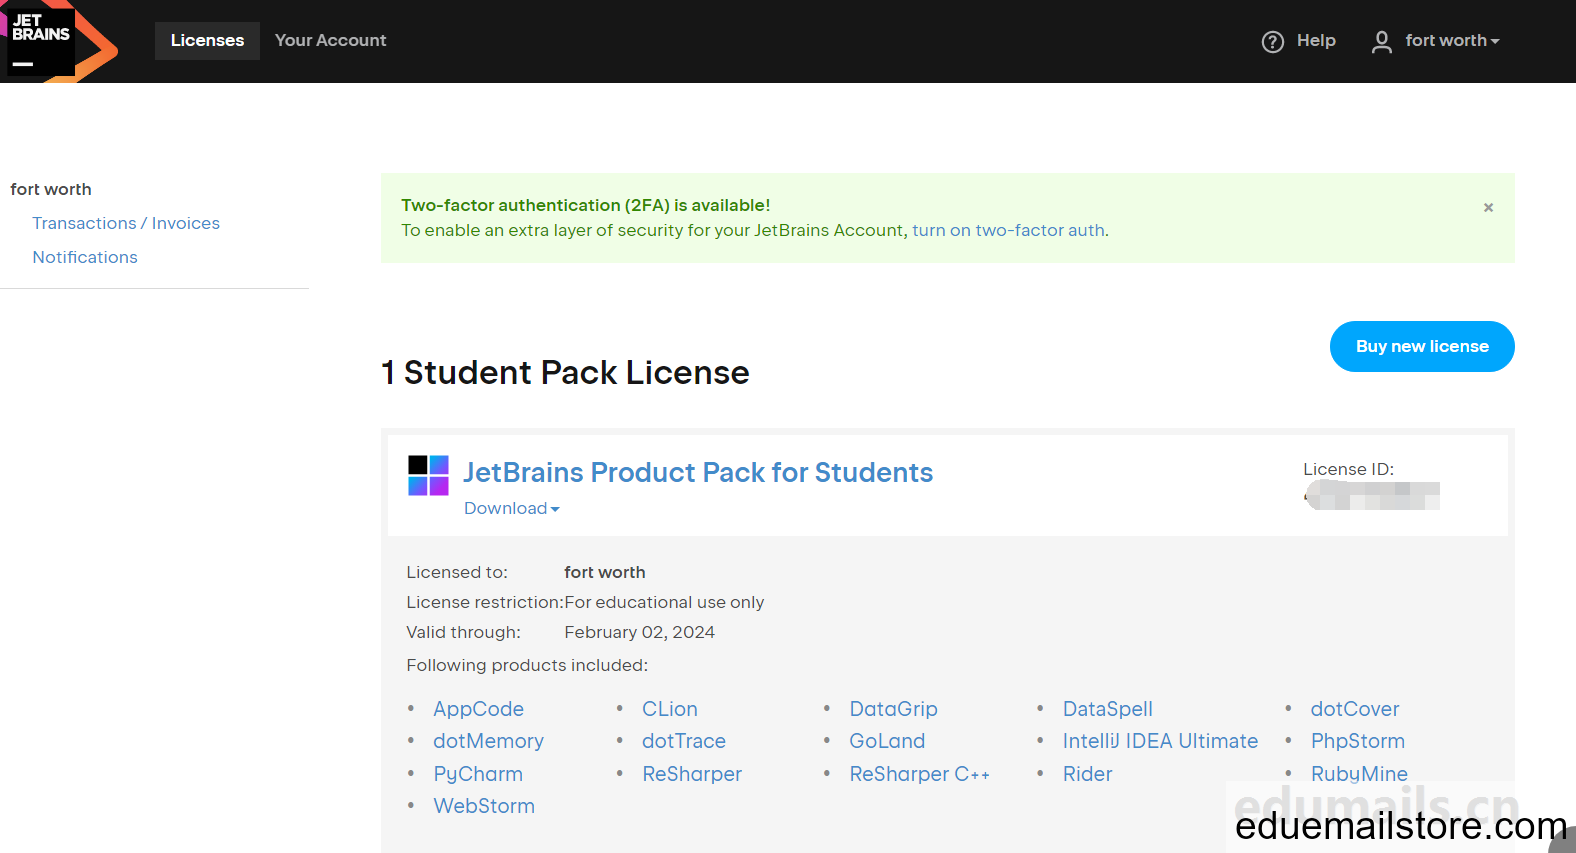Select the 'February 02, 2024' expiry date
The width and height of the screenshot is (1576, 853).
coord(640,632)
